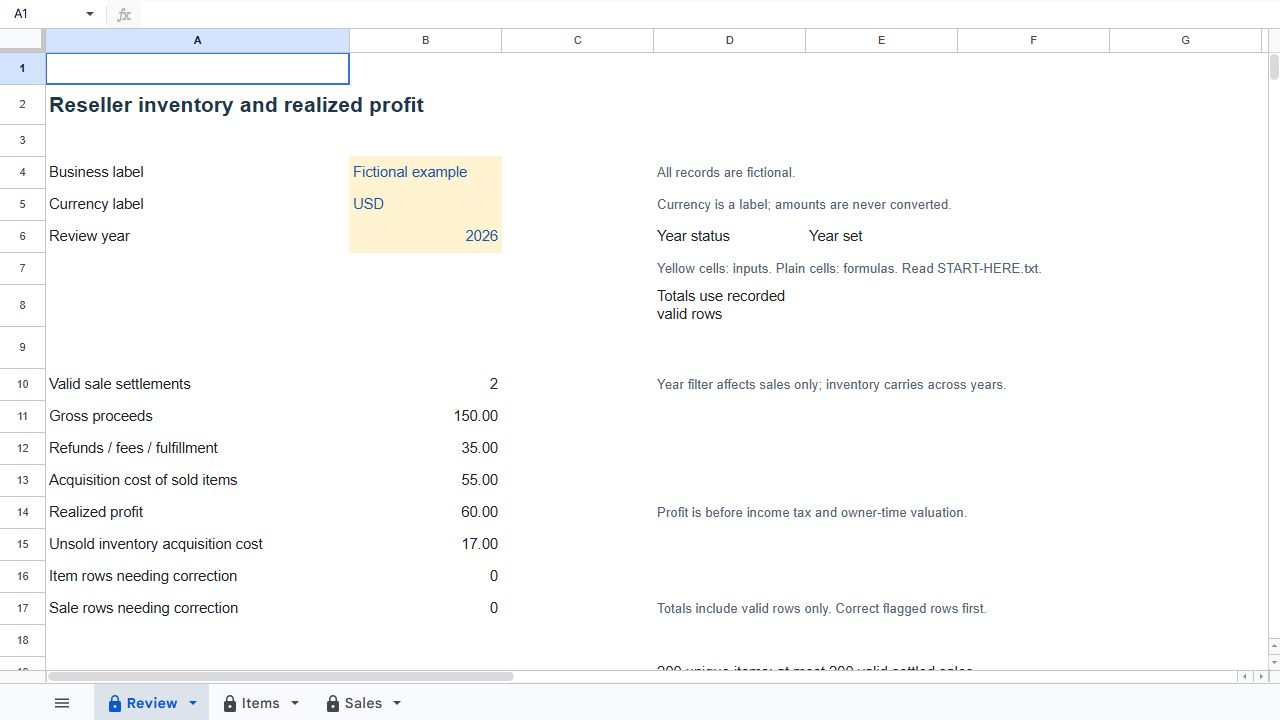Click the lock icon on Review tab

tap(114, 704)
